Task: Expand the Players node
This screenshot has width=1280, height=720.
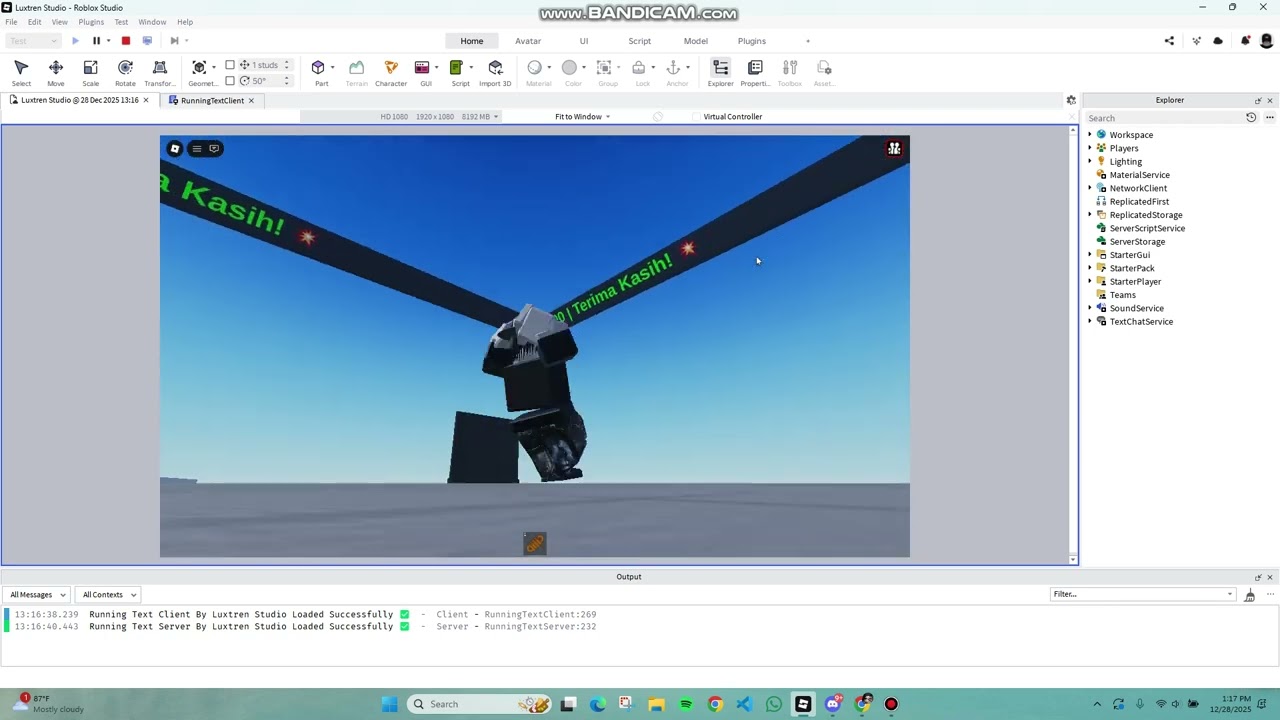Action: click(1090, 148)
